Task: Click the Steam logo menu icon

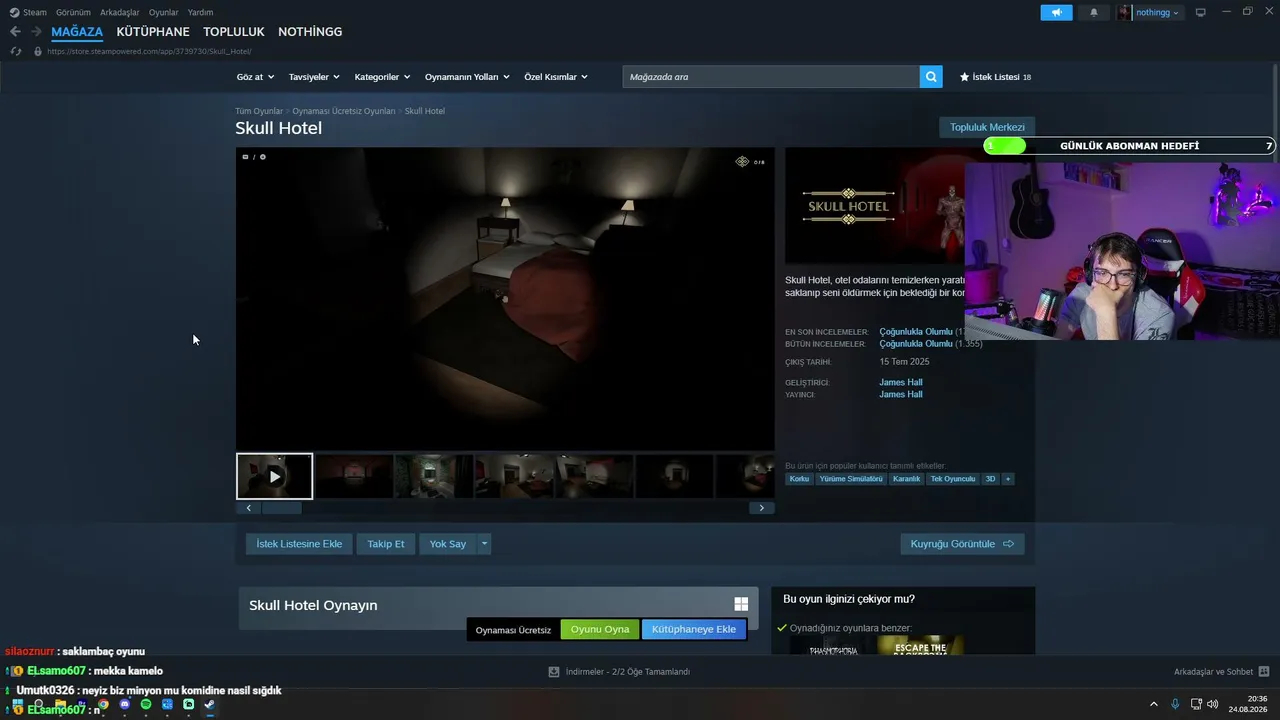Action: click(x=14, y=12)
